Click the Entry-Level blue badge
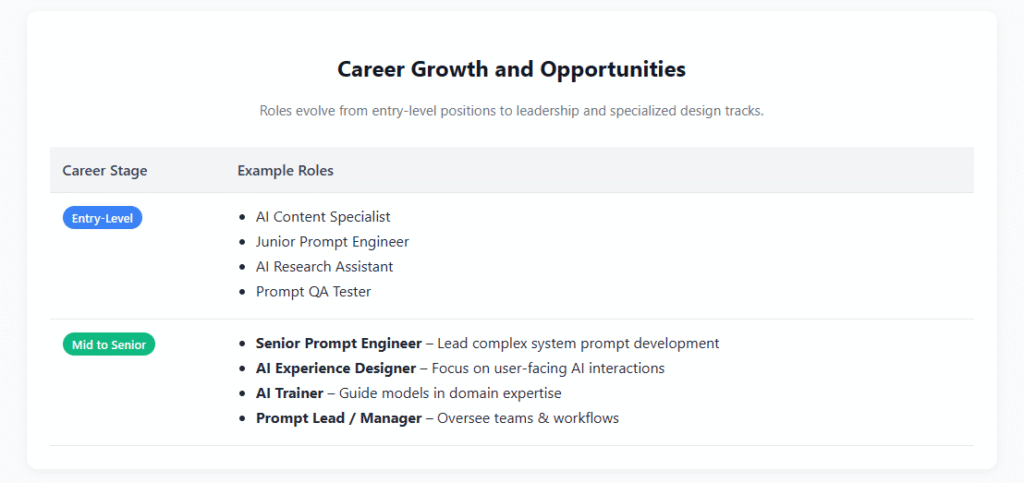The height and width of the screenshot is (483, 1024). tap(103, 218)
